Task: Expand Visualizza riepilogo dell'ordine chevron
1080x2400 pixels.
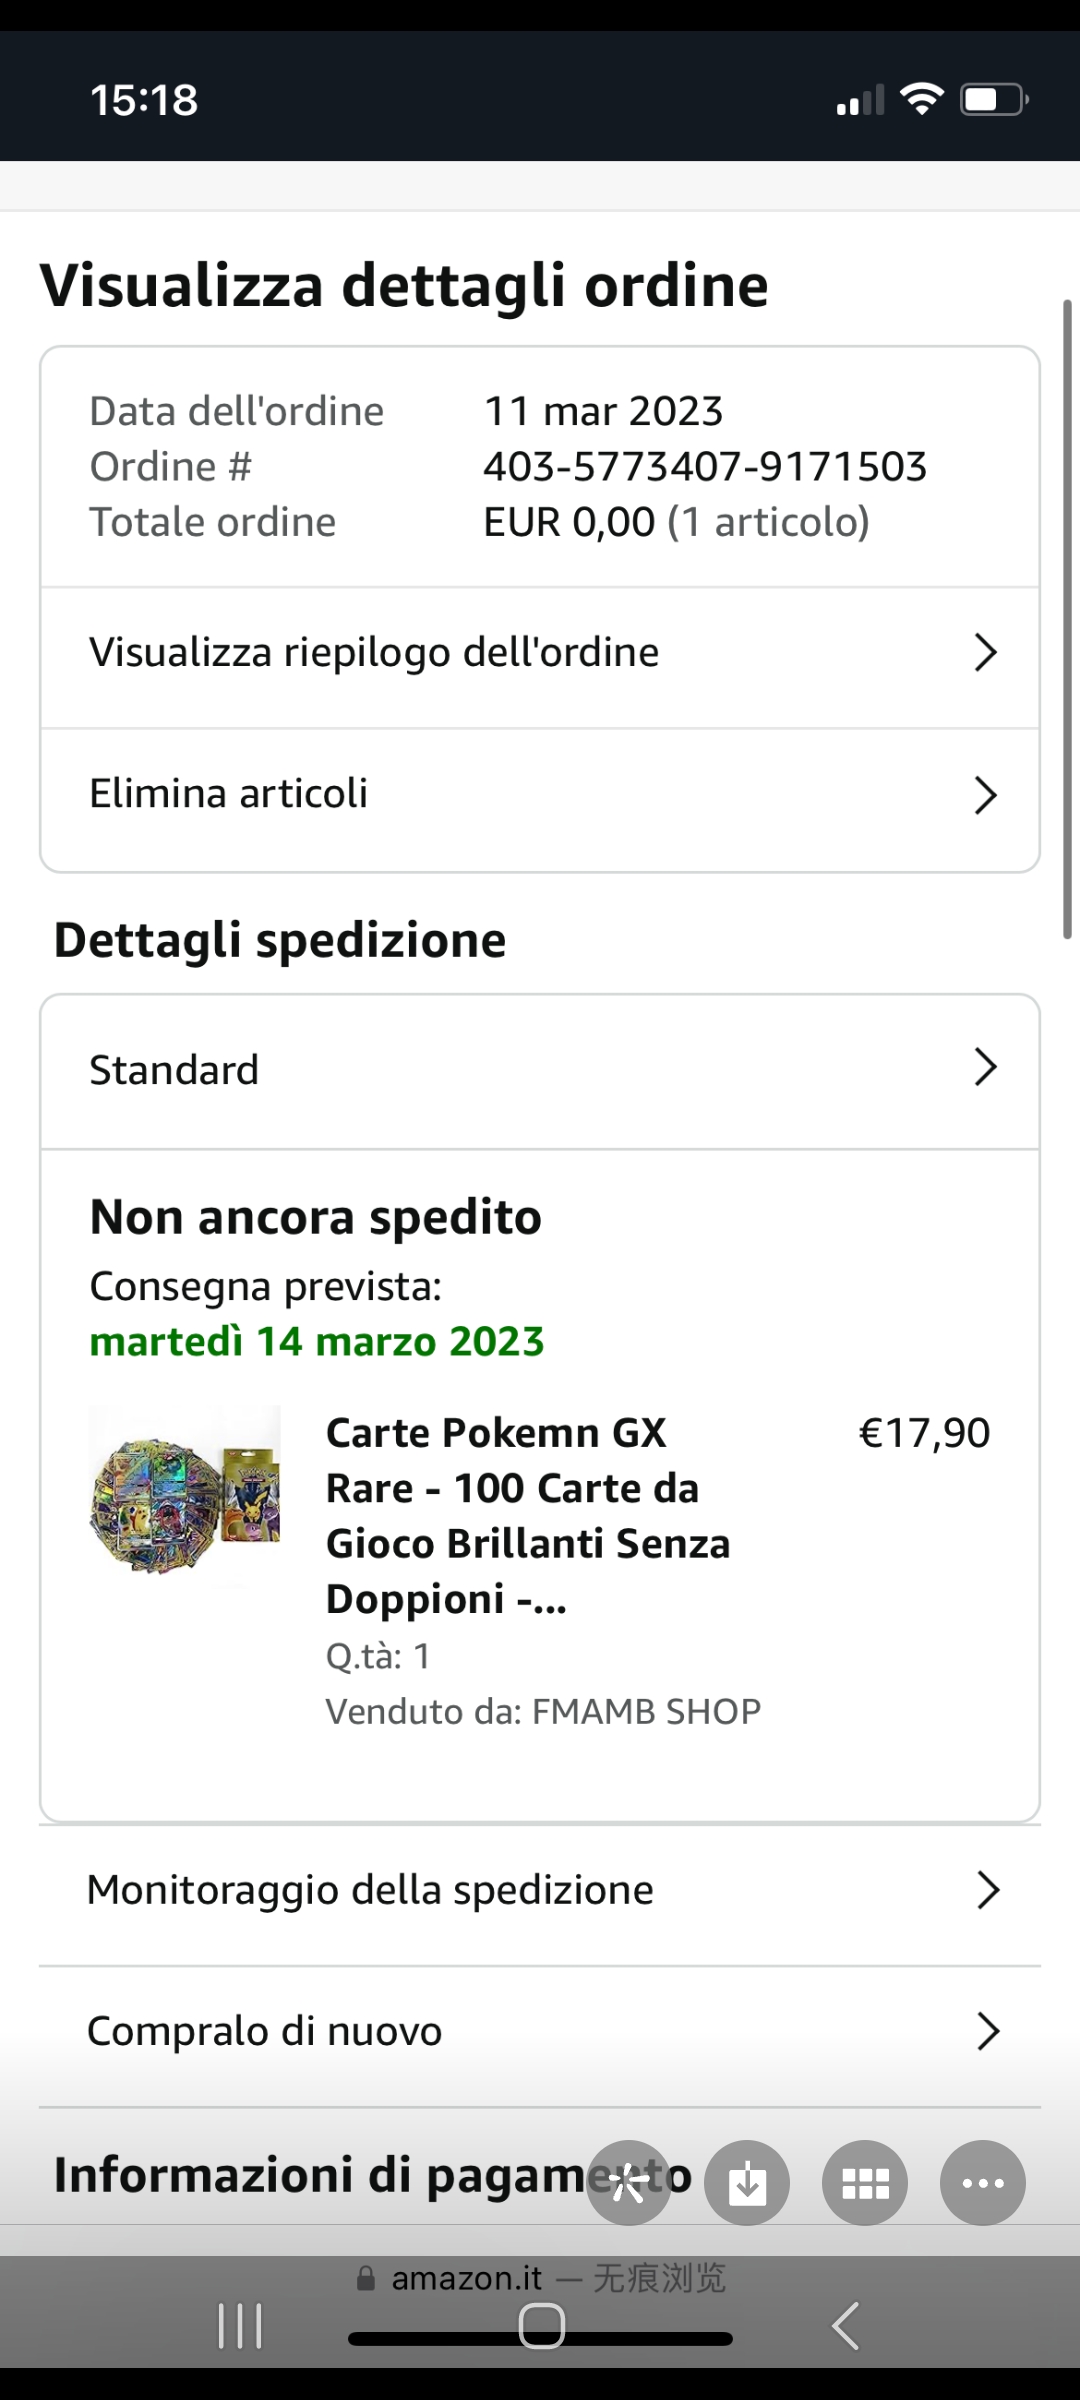Action: [985, 653]
